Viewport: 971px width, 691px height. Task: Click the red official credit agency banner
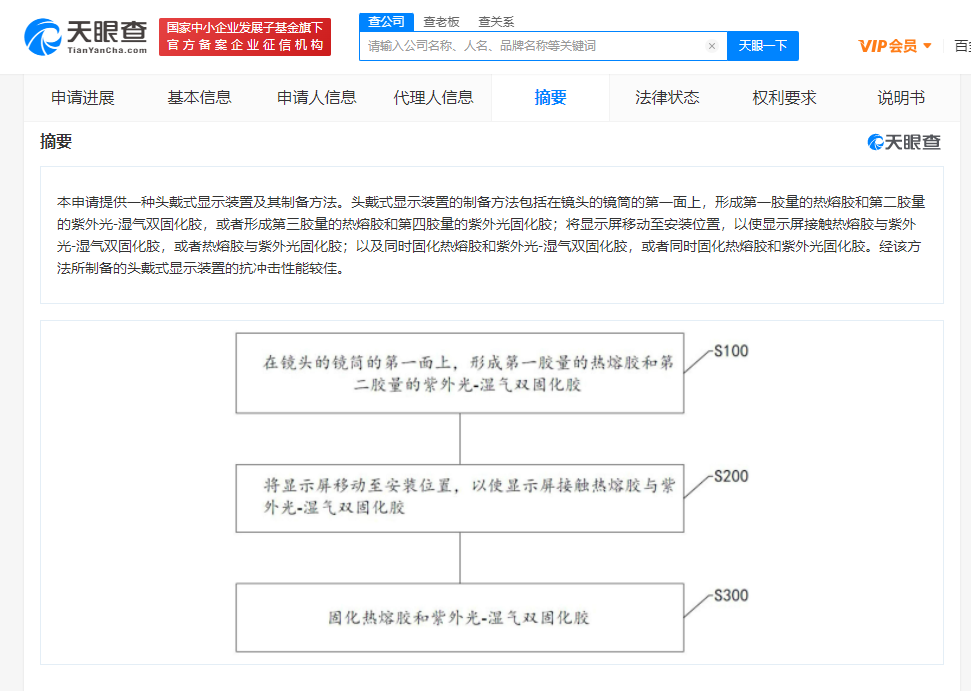[245, 37]
